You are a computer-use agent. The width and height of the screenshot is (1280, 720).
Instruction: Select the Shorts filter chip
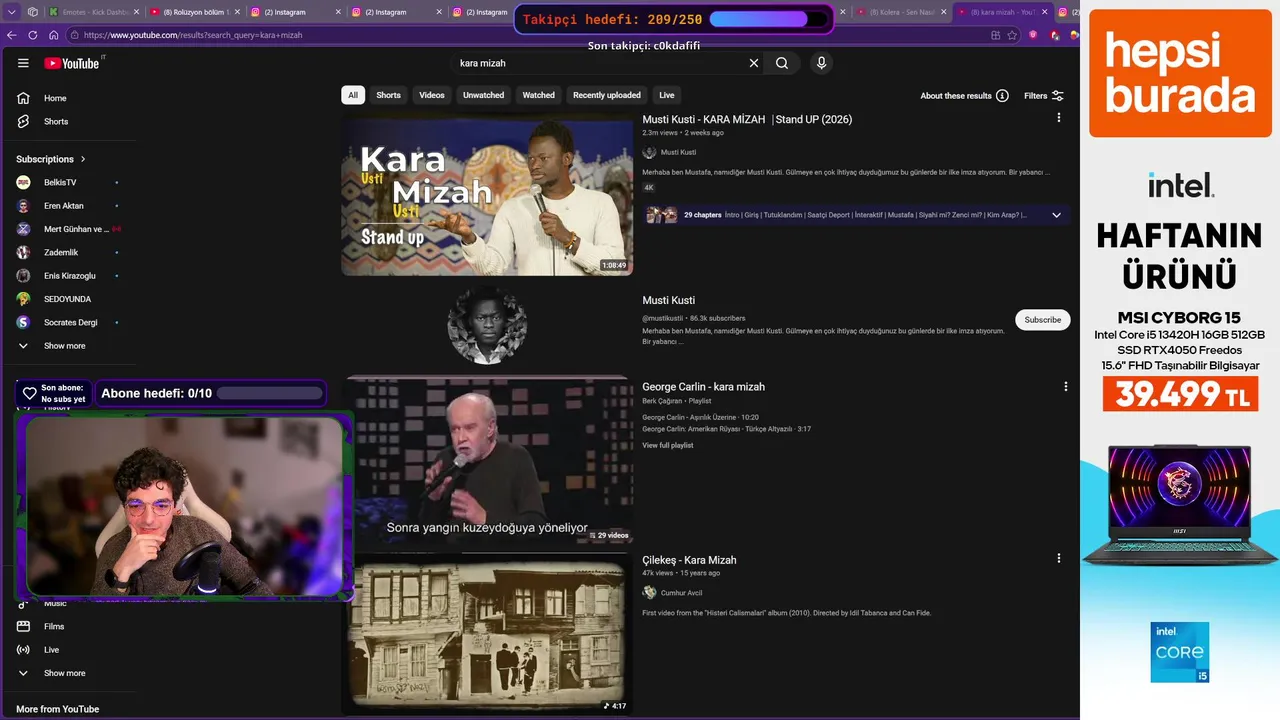pyautogui.click(x=388, y=95)
